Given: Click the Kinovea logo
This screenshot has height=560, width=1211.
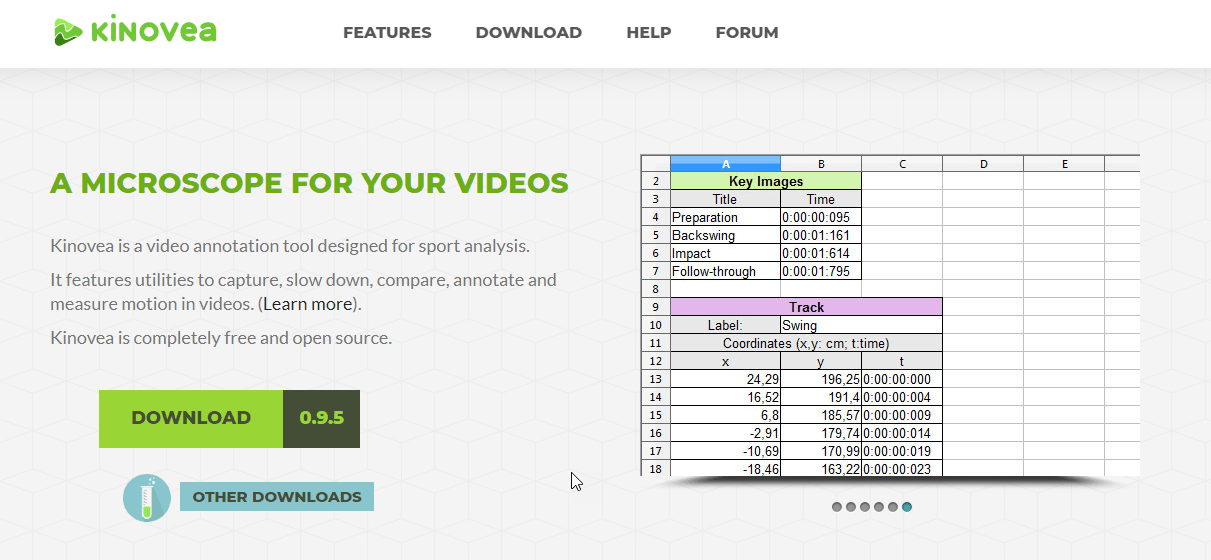Looking at the screenshot, I should click(135, 30).
